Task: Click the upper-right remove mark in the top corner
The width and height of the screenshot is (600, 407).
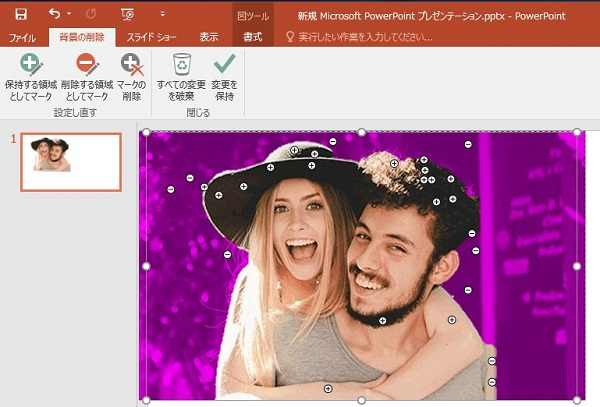Action: pos(468,144)
